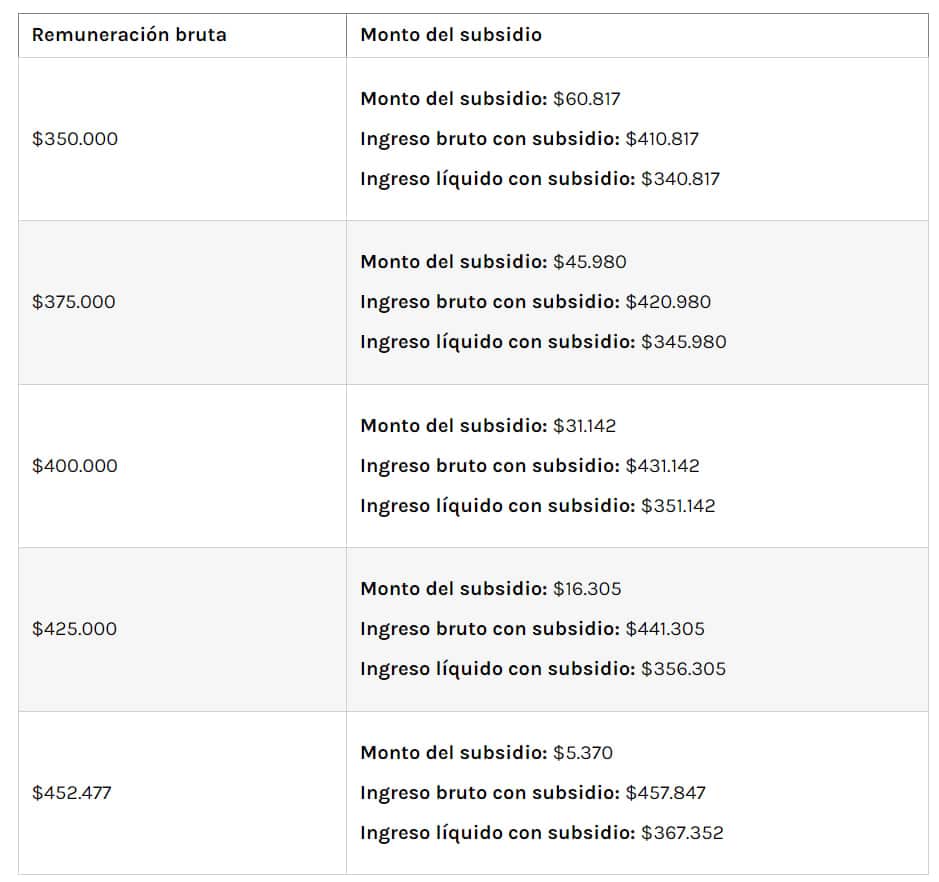The width and height of the screenshot is (939, 882).
Task: Click gross income with subsidy $410.817
Action: click(x=529, y=139)
